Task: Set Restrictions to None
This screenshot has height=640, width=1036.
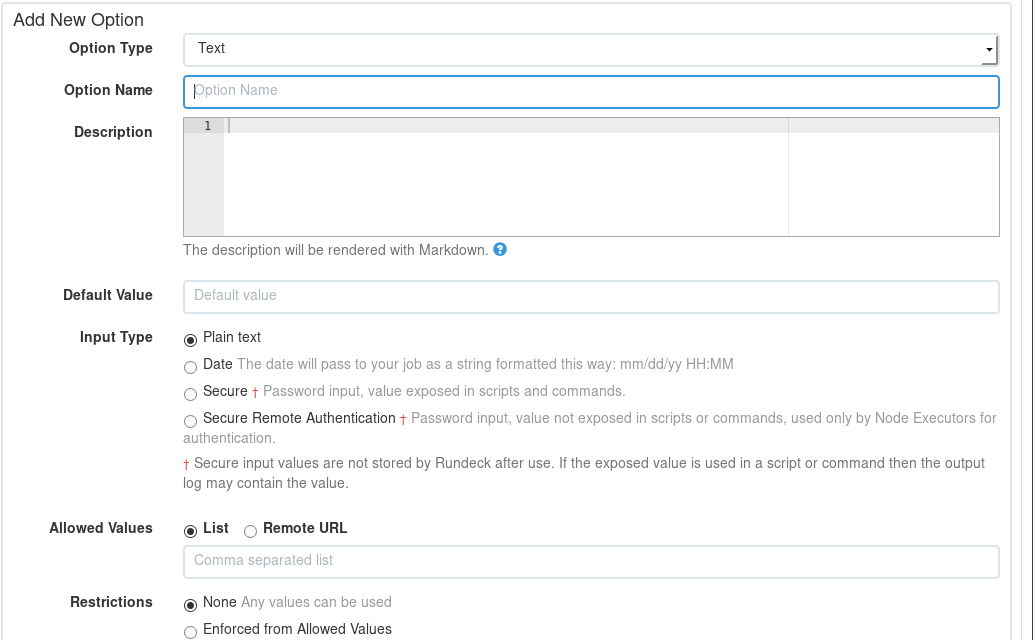Action: (190, 605)
